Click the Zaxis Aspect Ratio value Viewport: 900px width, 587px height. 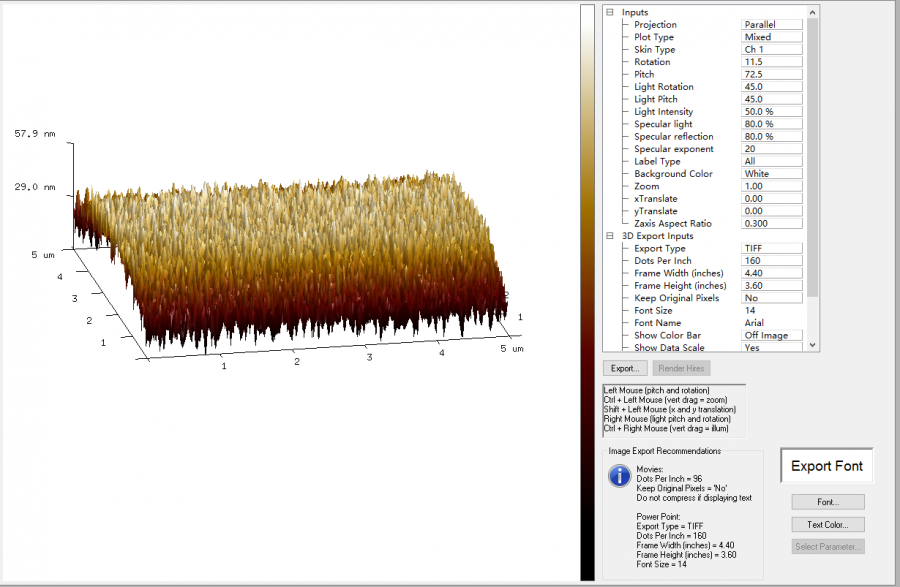tap(771, 224)
